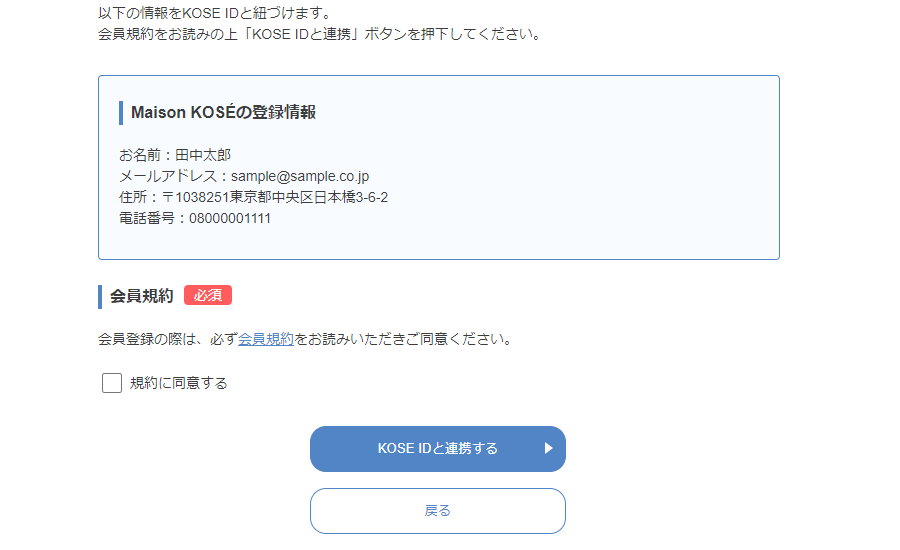This screenshot has height=550, width=900.
Task: Select the お名前:田中太郎 line
Action: (175, 155)
